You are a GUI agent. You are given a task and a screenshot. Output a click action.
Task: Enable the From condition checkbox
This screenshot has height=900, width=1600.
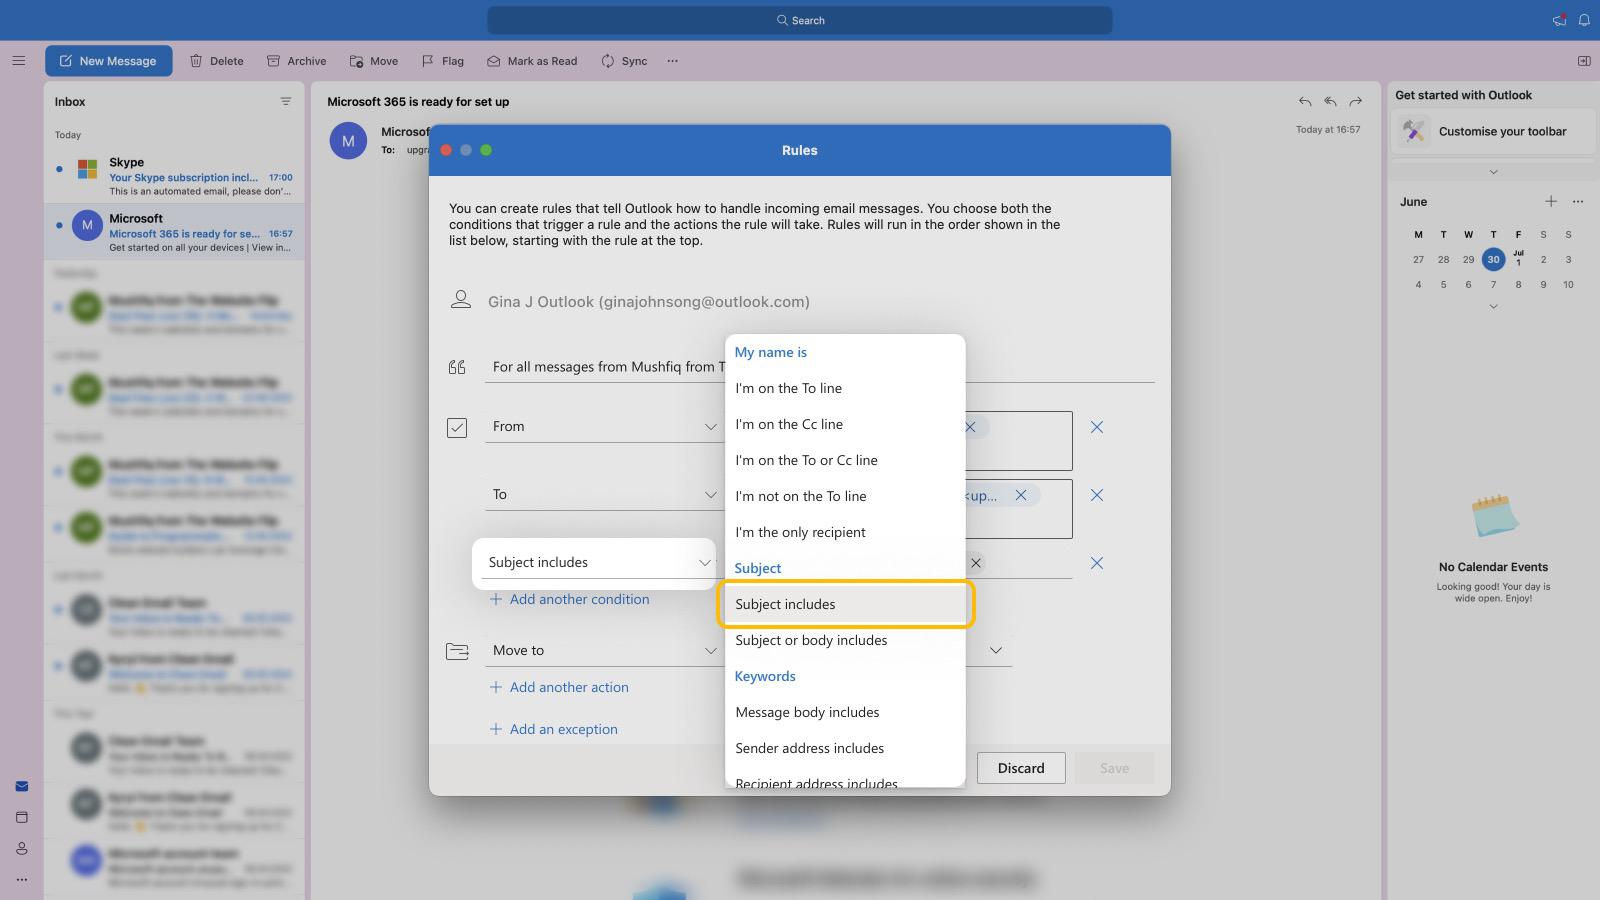click(458, 427)
